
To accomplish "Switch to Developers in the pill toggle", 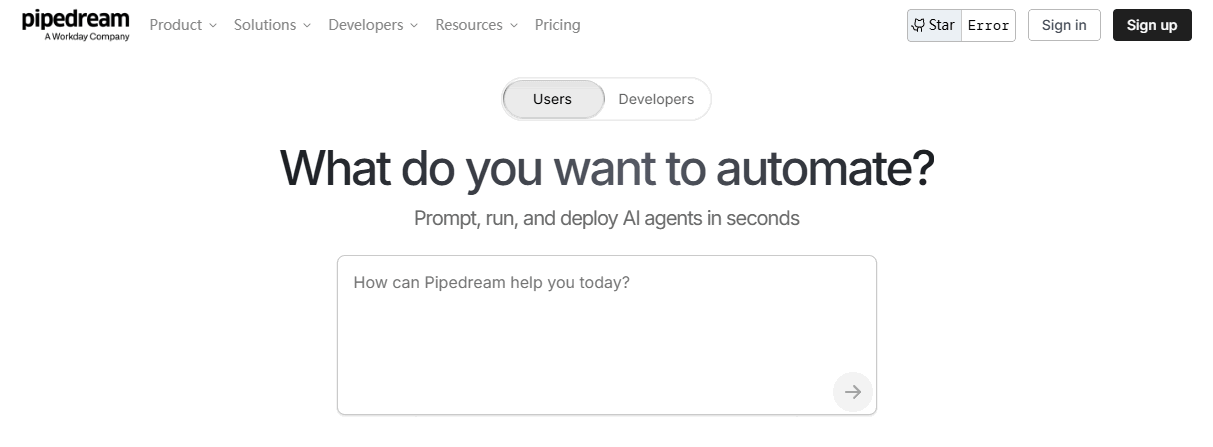I will pos(656,99).
